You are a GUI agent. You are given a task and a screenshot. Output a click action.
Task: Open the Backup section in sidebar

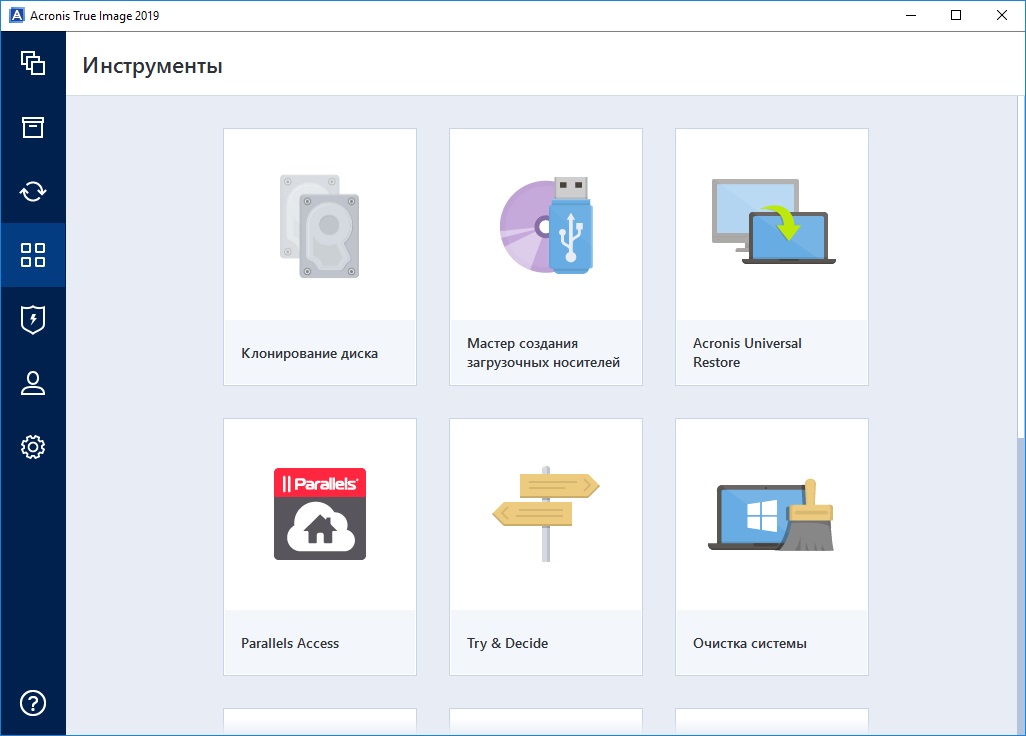tap(33, 63)
